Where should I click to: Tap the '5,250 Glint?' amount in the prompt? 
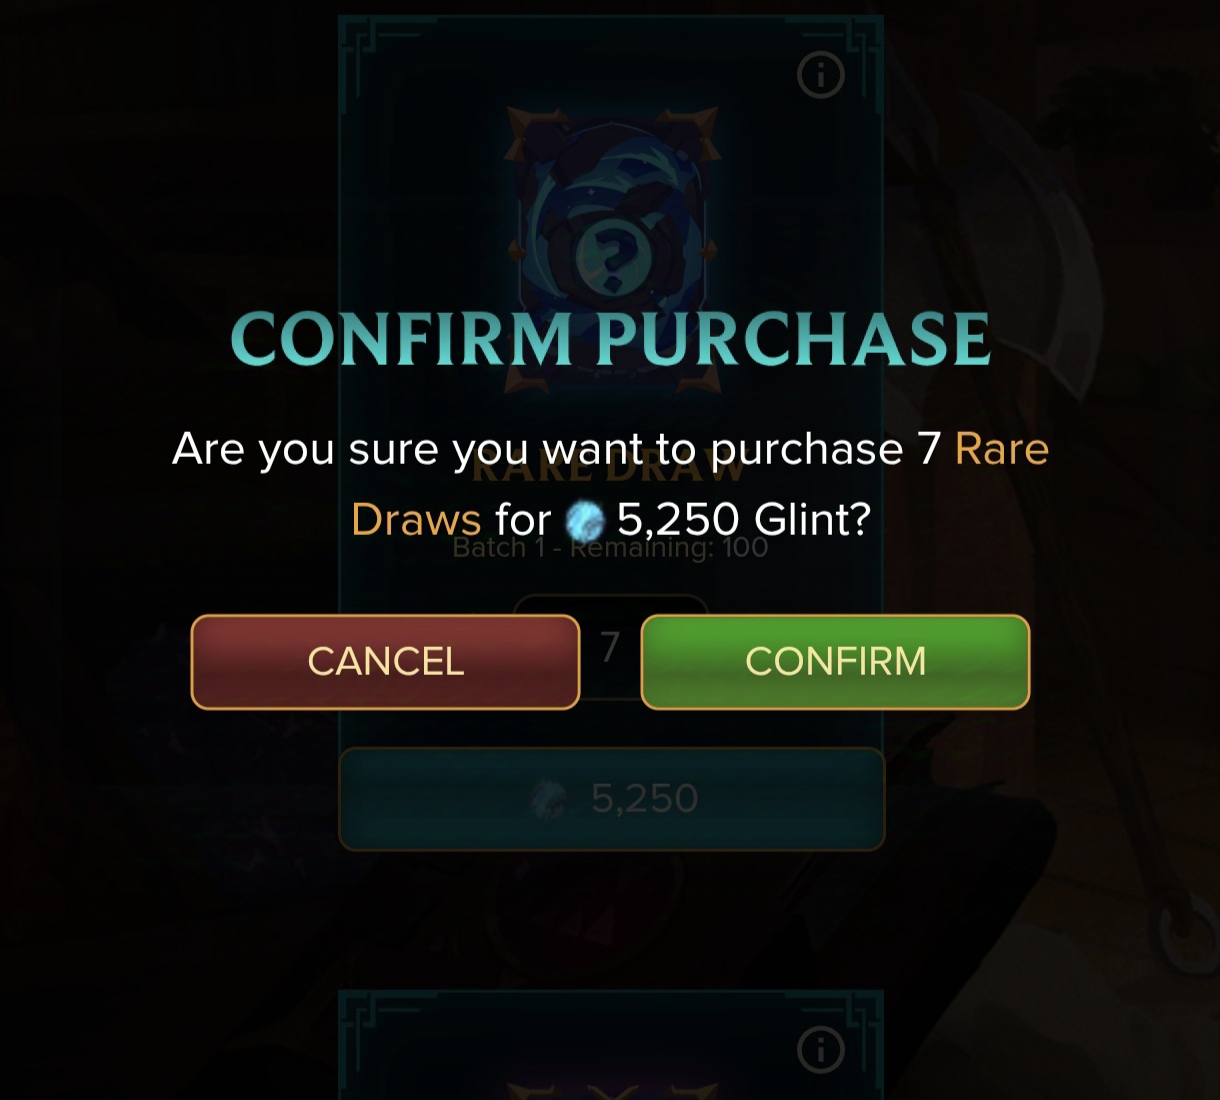tap(744, 520)
